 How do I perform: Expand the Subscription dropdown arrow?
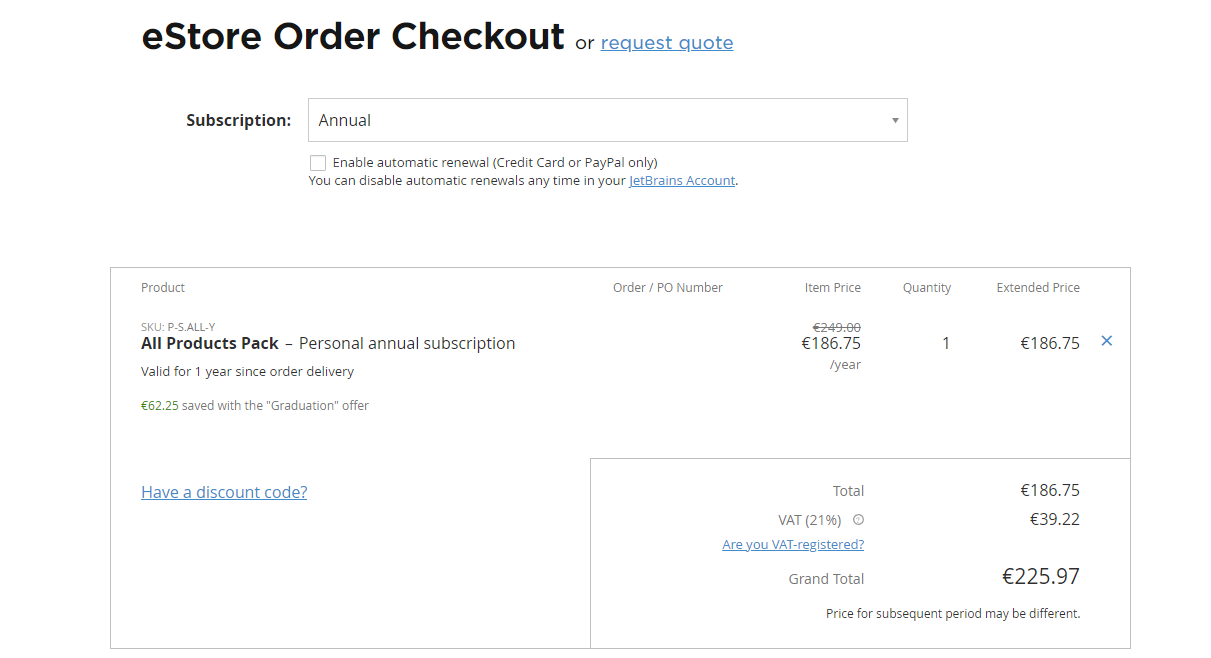coord(895,121)
